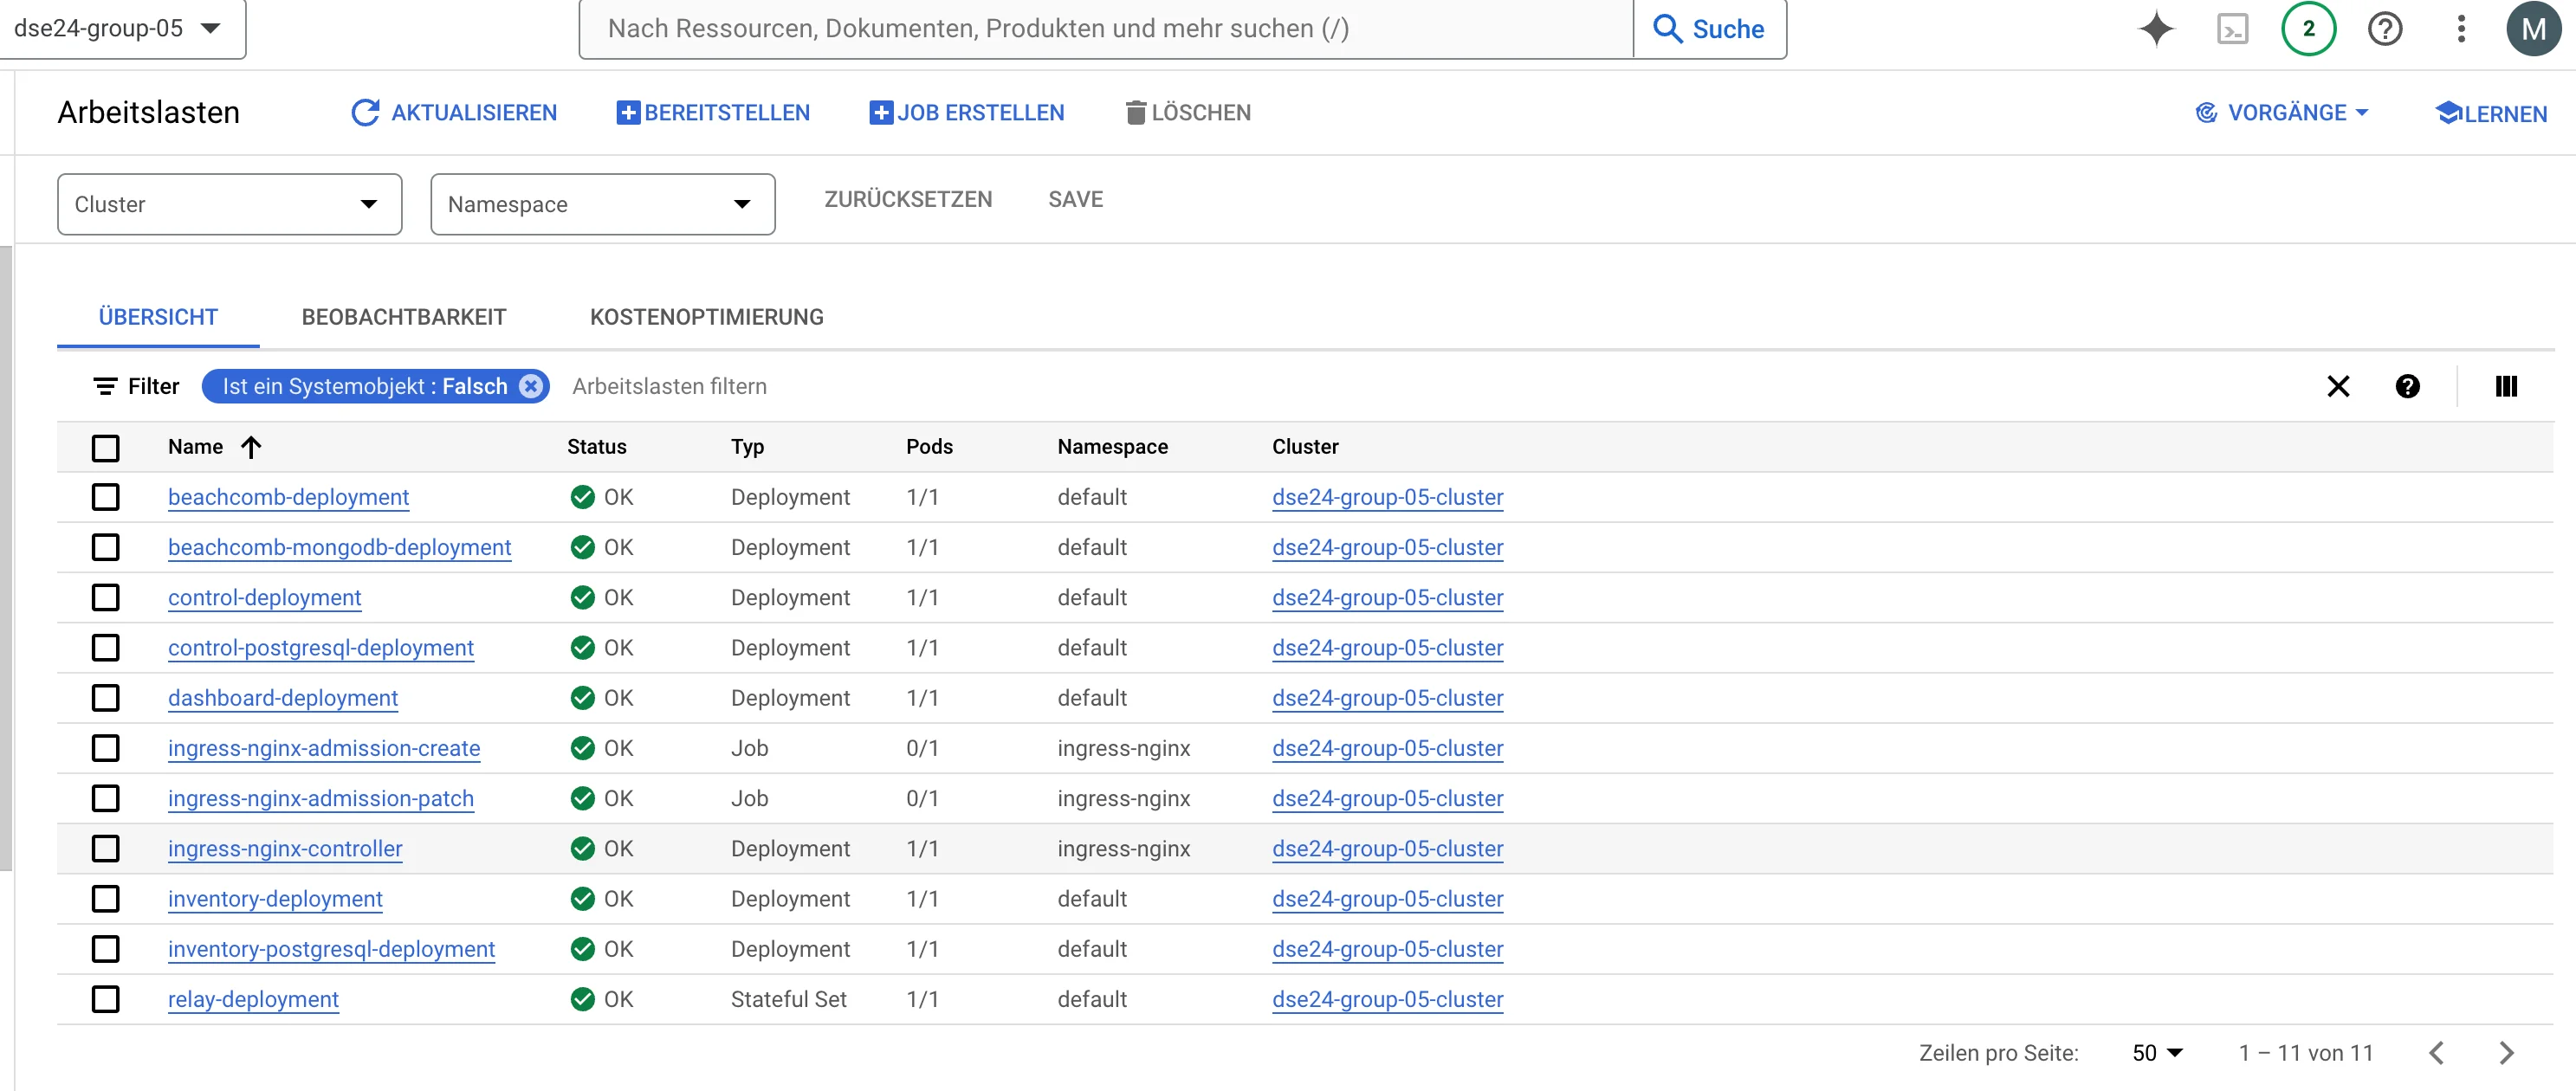The height and width of the screenshot is (1091, 2576).
Task: Open rows per page dropdown showing 50
Action: [x=2157, y=1053]
